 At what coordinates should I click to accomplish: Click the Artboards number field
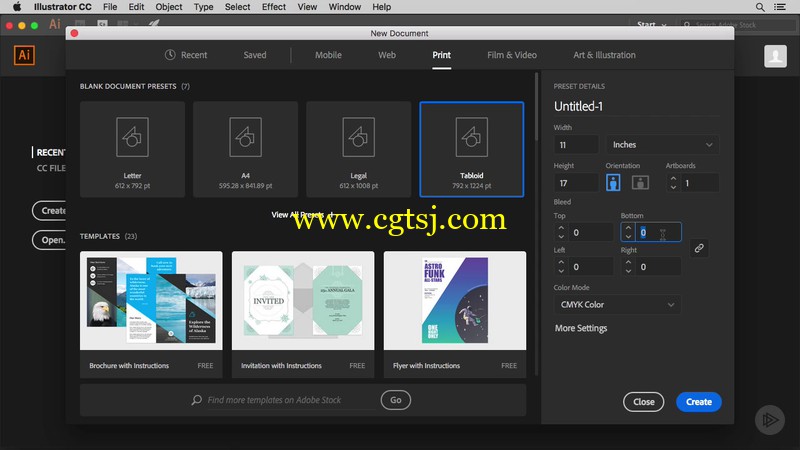click(699, 183)
